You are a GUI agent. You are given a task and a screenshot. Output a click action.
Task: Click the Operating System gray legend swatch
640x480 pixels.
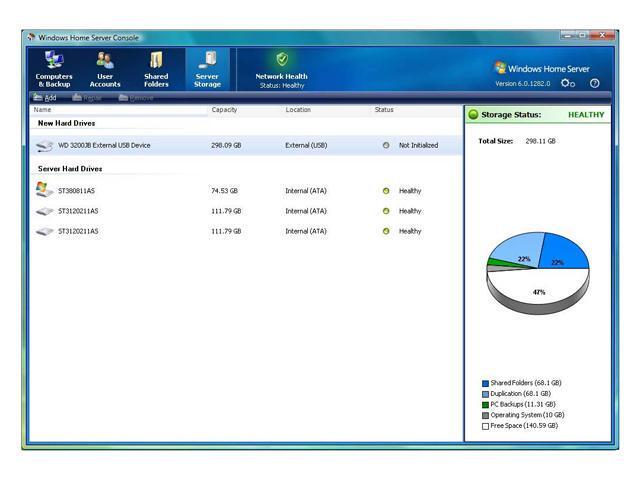click(485, 415)
